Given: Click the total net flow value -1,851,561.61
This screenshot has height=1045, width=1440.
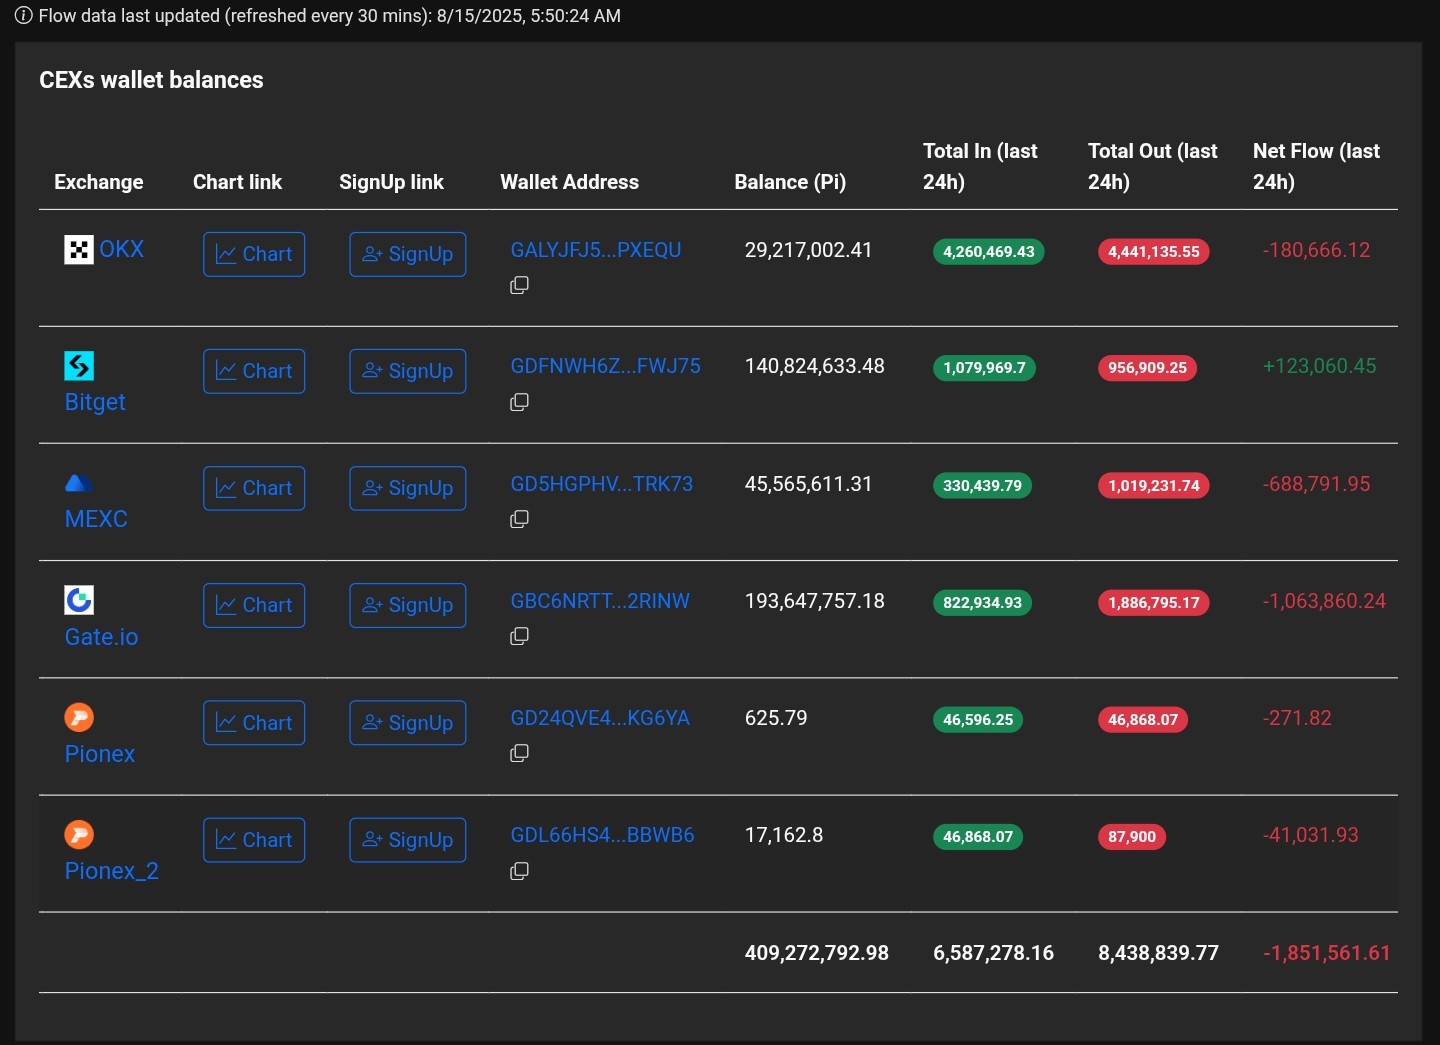Looking at the screenshot, I should pos(1327,953).
